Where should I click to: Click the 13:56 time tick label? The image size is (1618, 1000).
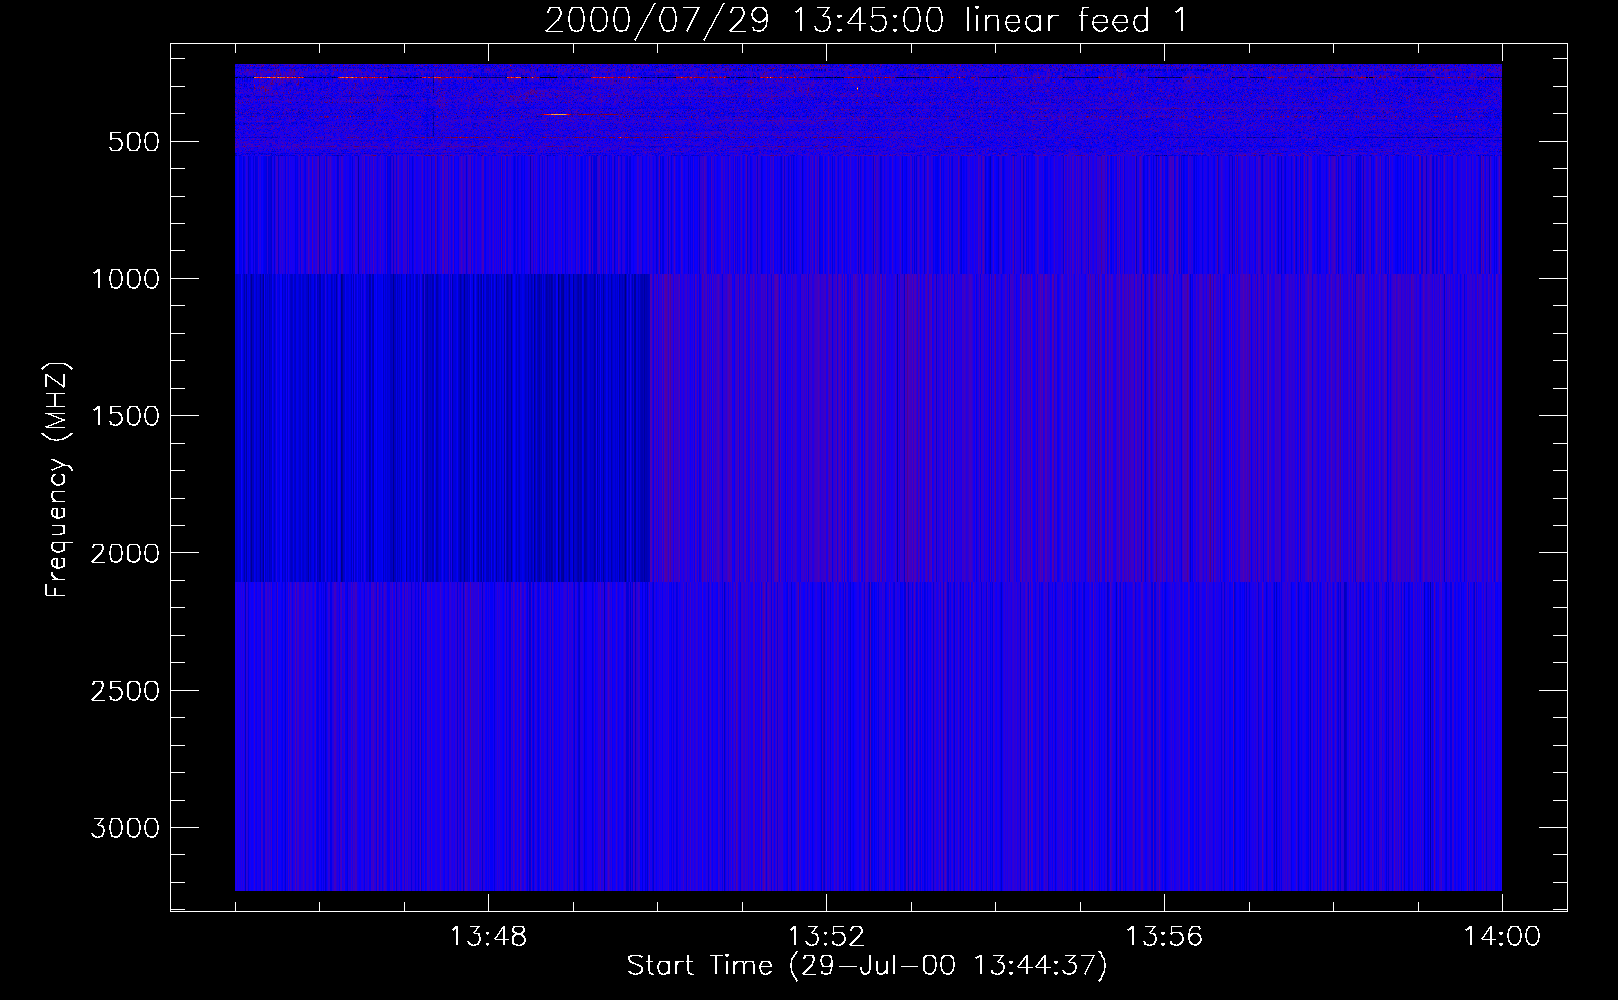coord(1164,937)
